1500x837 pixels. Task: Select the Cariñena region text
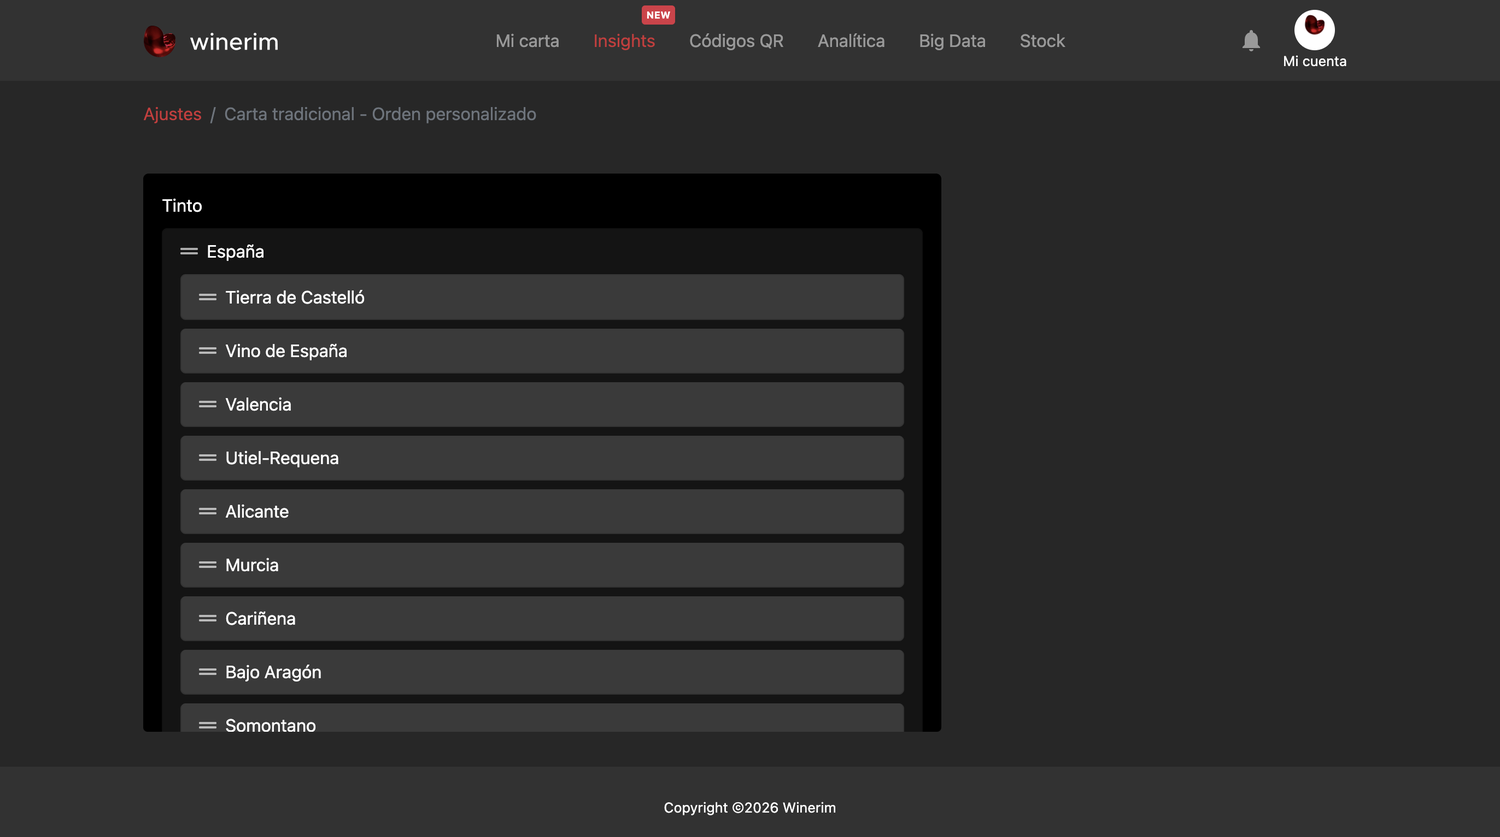(x=260, y=618)
